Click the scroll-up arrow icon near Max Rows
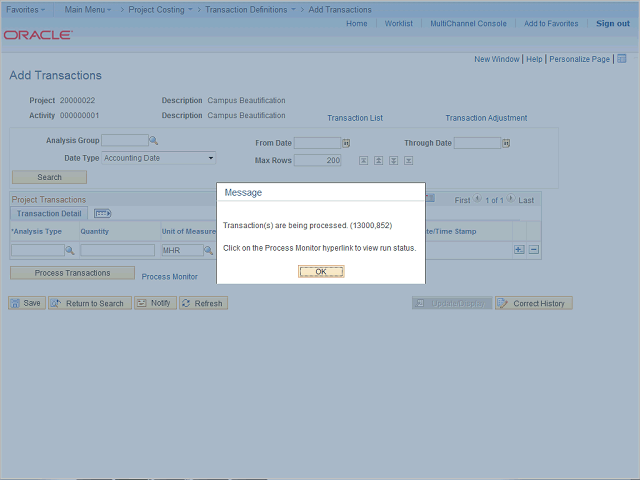Viewport: 640px width, 480px height. tap(378, 160)
